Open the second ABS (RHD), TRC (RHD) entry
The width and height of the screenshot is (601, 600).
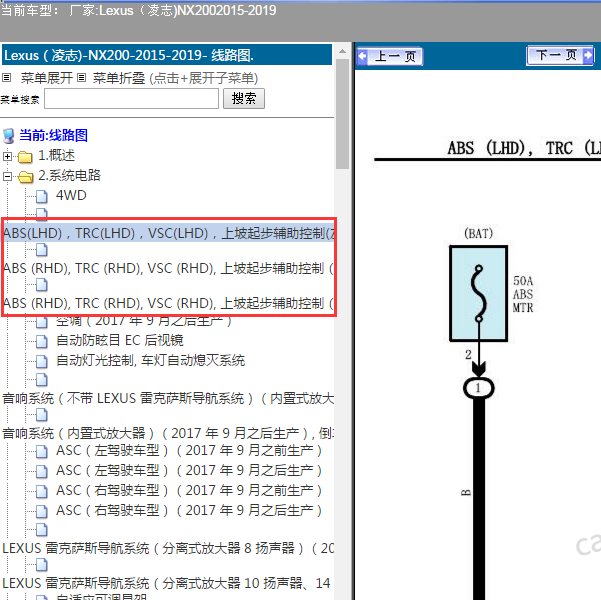(169, 303)
